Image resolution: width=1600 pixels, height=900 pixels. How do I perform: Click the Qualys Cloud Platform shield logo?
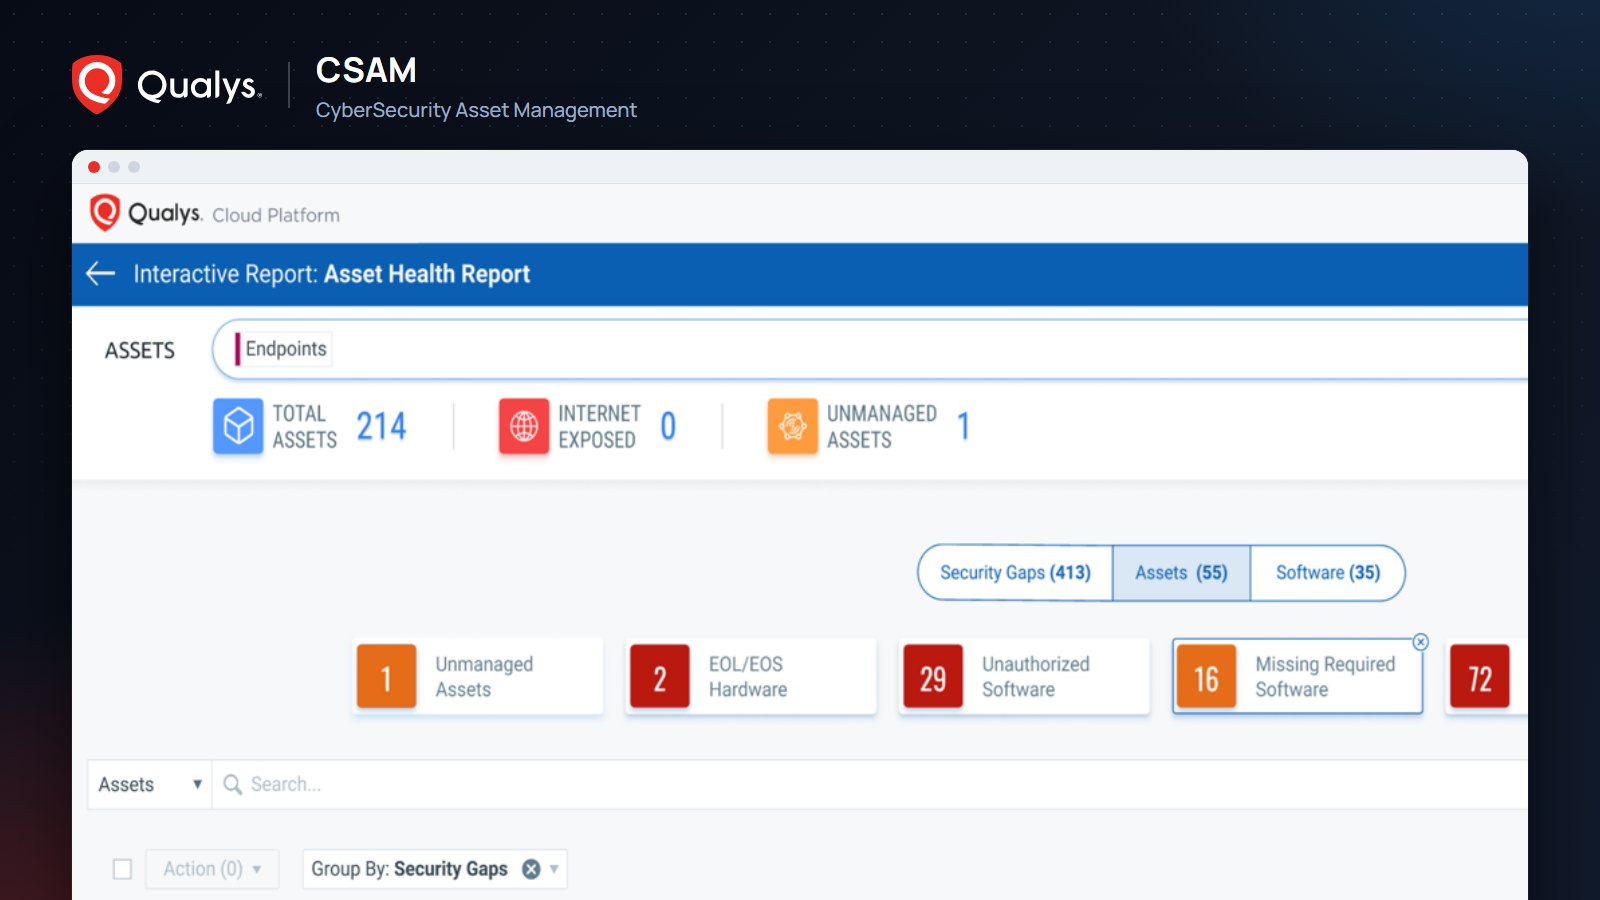[x=105, y=213]
